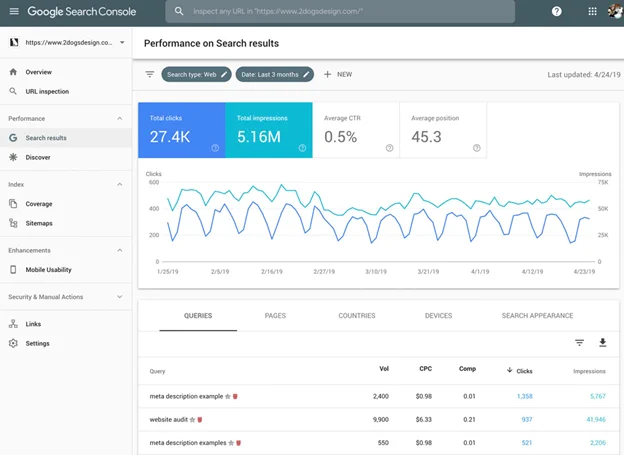This screenshot has width=624, height=455.
Task: Click the search magnifier icon in top bar
Action: [x=179, y=11]
